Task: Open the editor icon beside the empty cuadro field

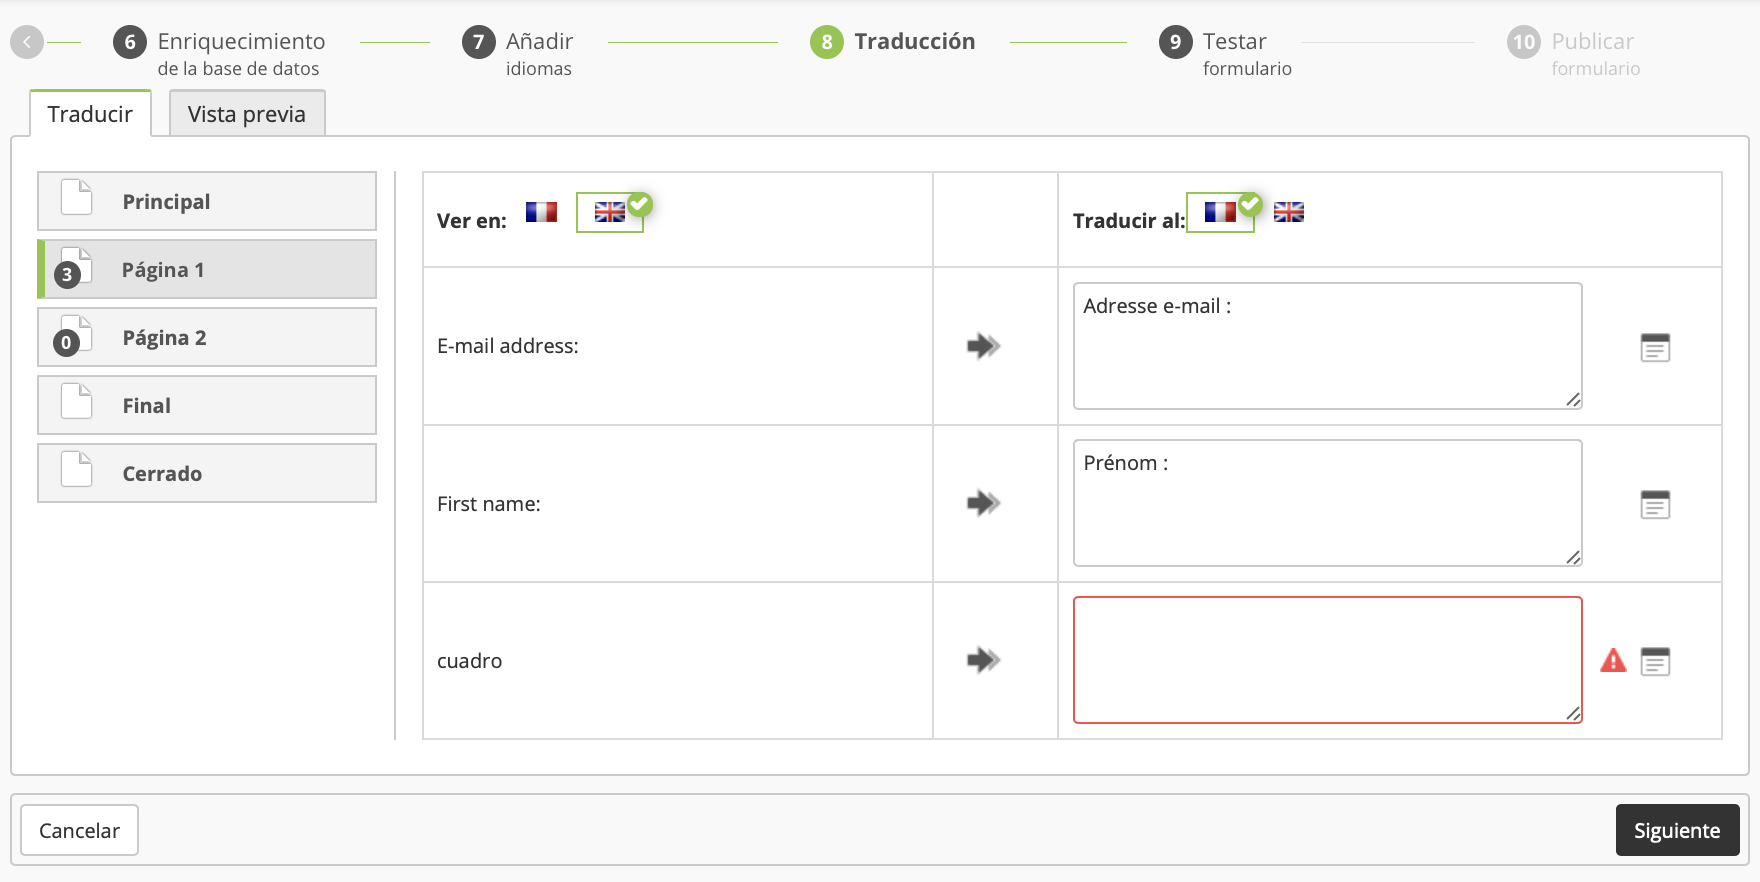Action: (1655, 662)
